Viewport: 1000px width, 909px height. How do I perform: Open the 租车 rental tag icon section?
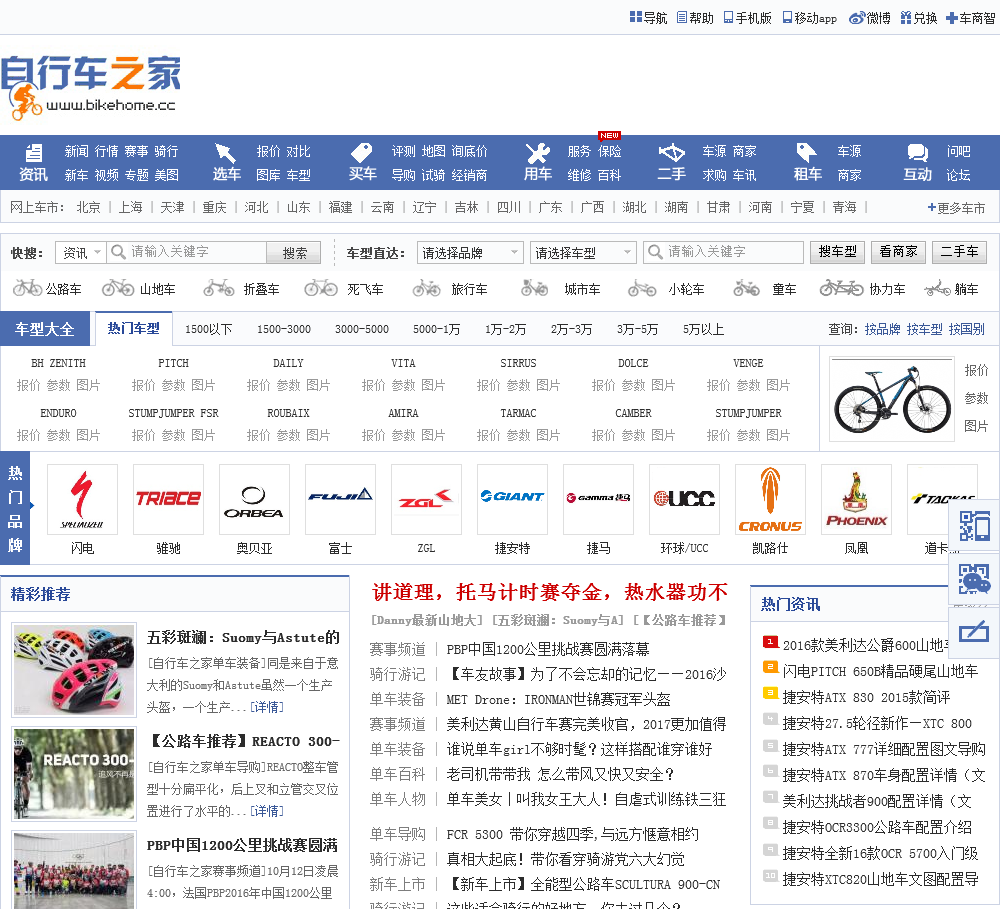click(807, 163)
